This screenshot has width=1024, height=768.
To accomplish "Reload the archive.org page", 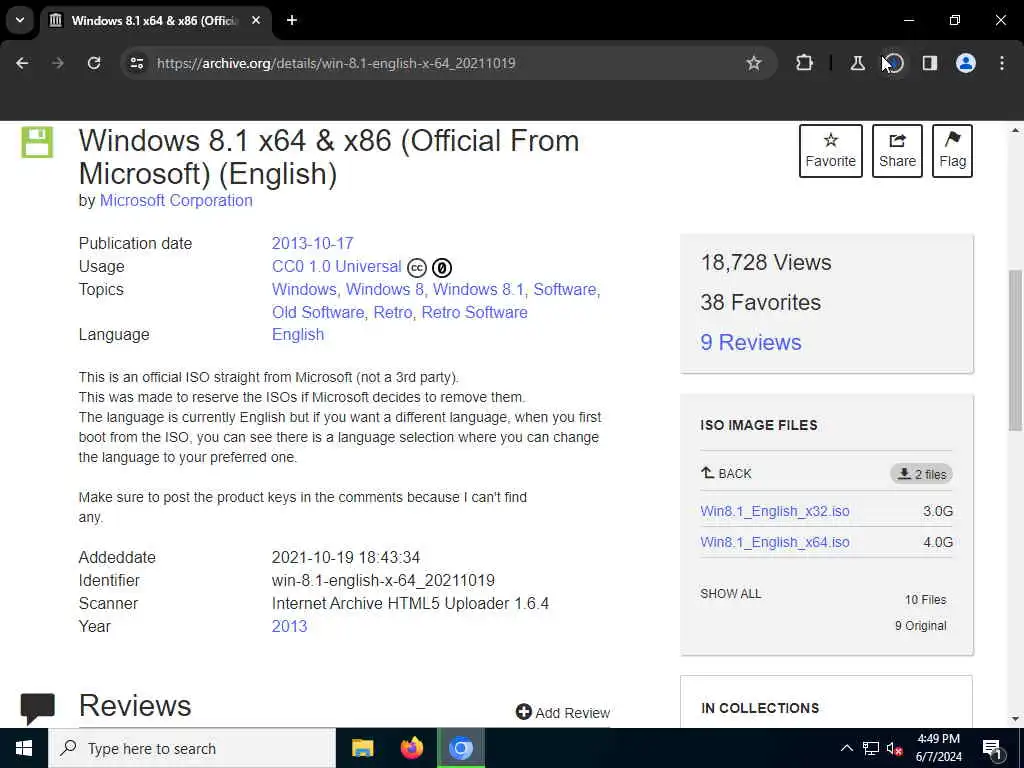I will click(94, 63).
